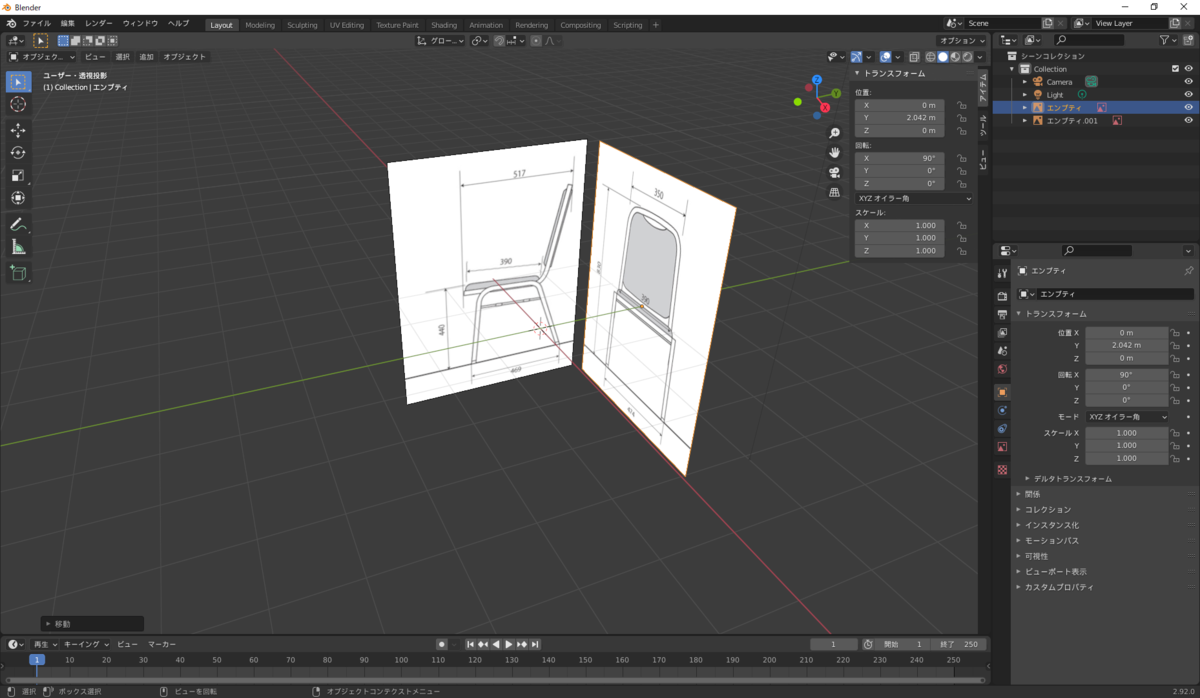
Task: Hide エンプティ.001 in the outliner
Action: (x=1188, y=120)
